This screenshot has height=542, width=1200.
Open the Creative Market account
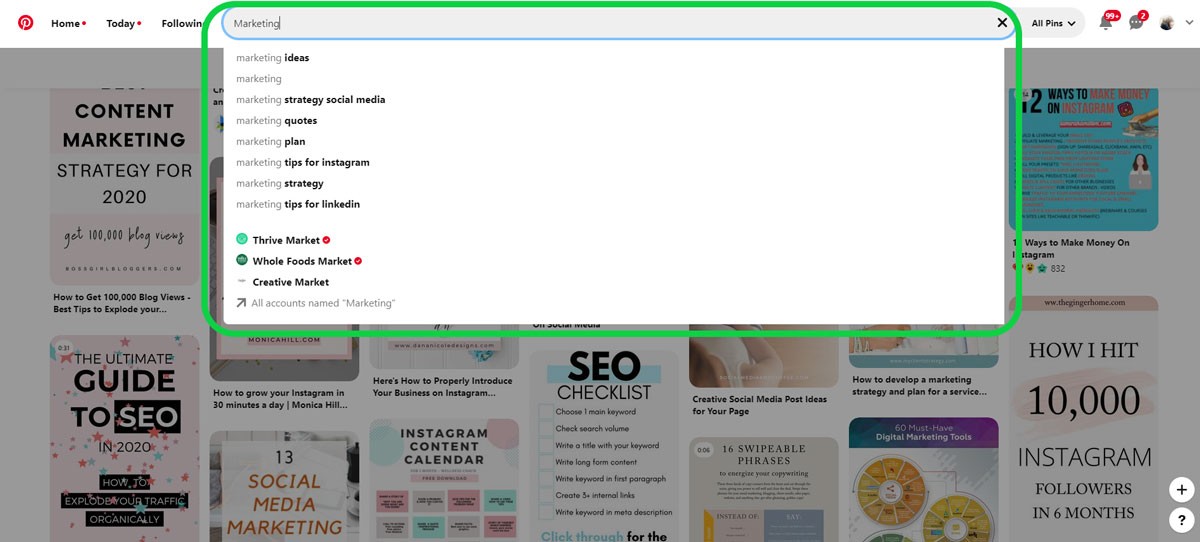[291, 282]
